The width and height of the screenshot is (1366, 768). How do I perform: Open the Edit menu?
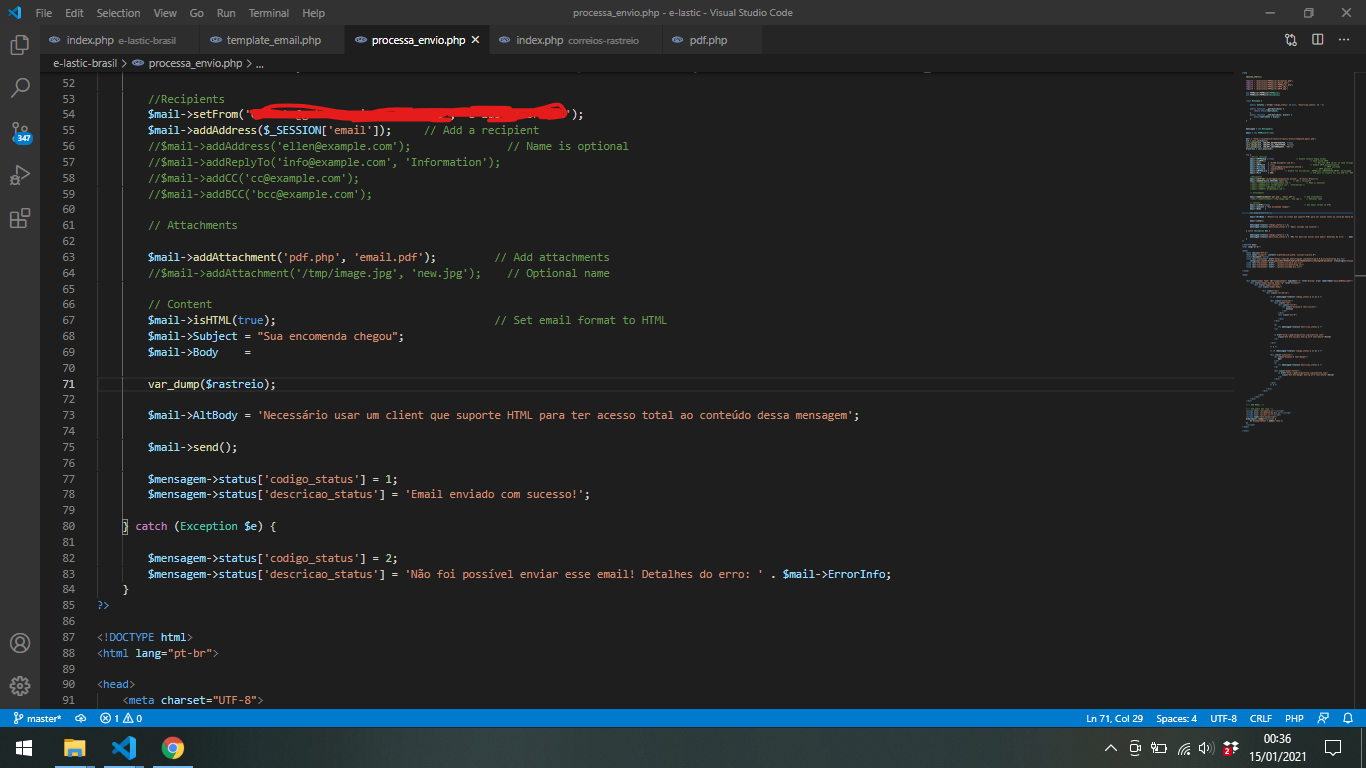pos(75,13)
